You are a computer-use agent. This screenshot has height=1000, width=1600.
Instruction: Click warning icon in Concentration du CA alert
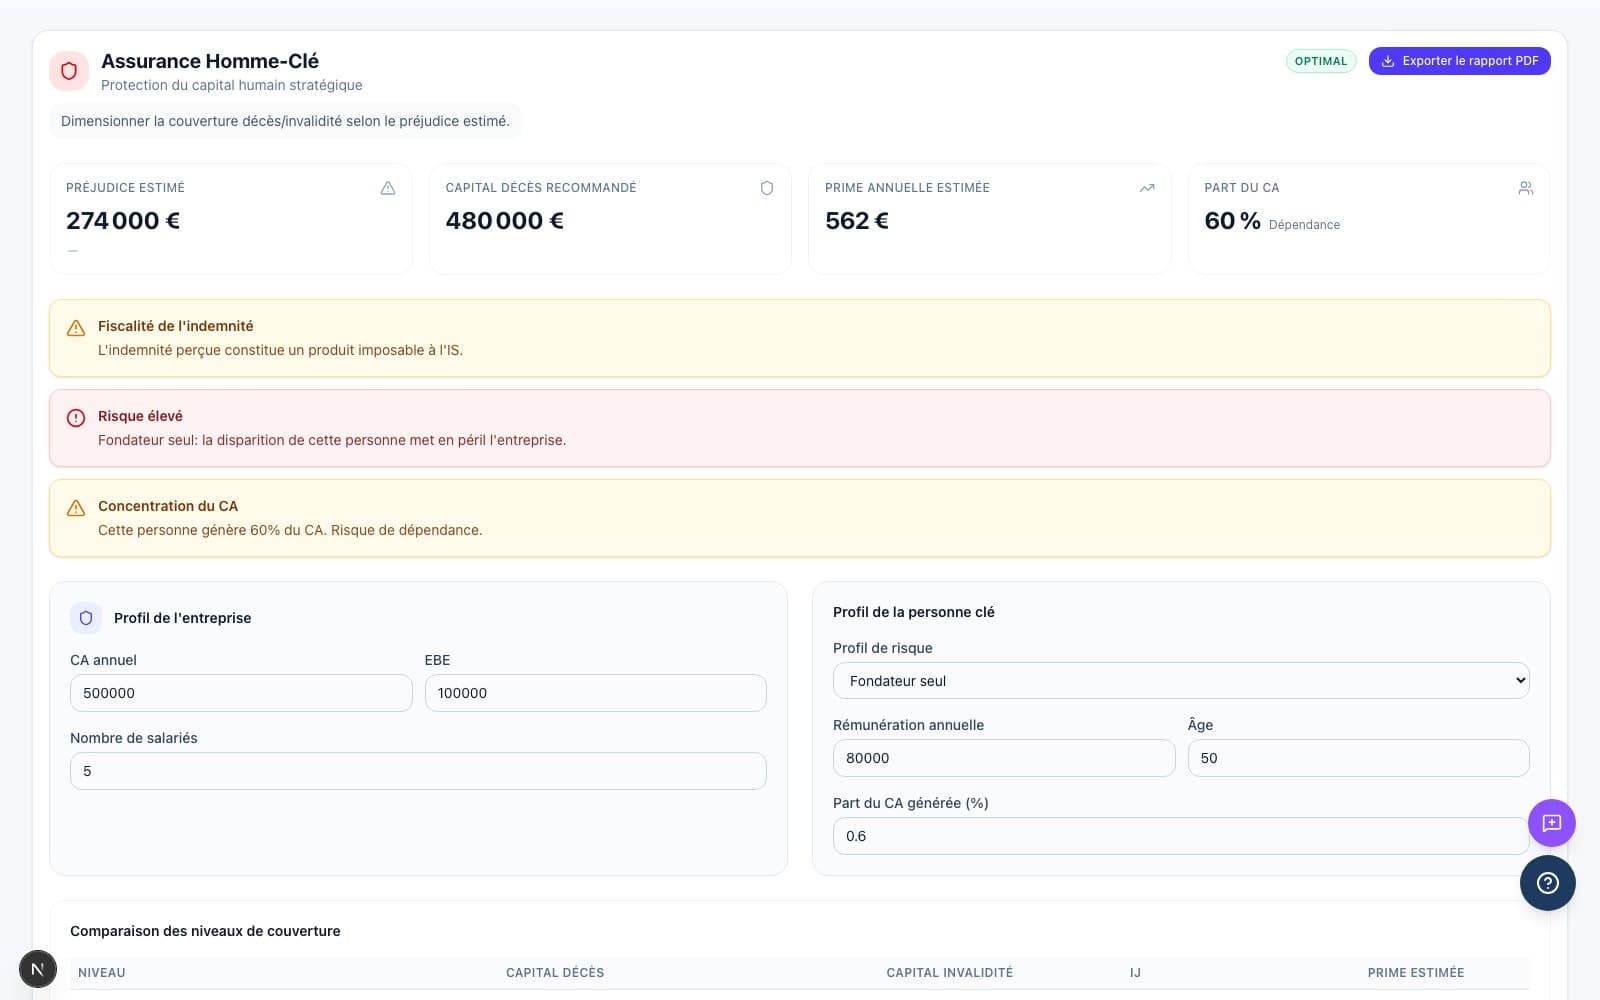(76, 508)
